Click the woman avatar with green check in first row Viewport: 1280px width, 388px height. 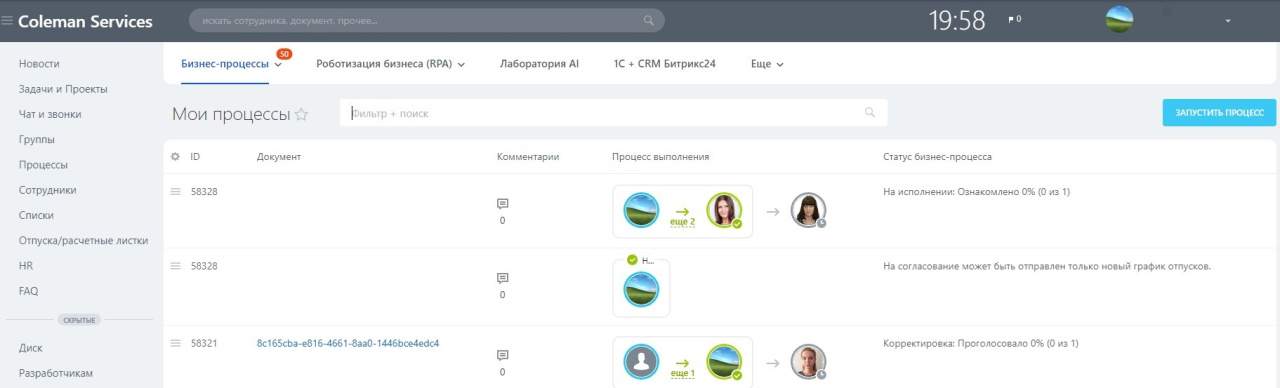[724, 211]
